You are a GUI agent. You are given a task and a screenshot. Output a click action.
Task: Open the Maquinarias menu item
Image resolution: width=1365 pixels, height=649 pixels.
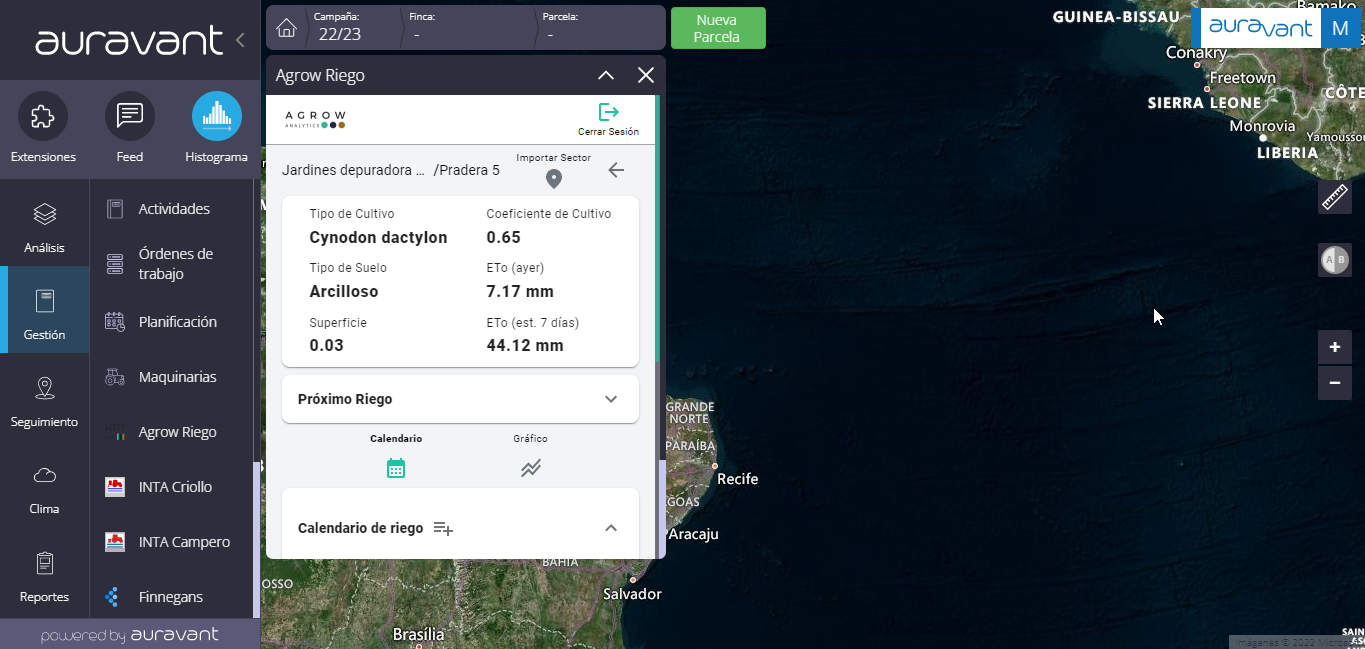coord(171,377)
